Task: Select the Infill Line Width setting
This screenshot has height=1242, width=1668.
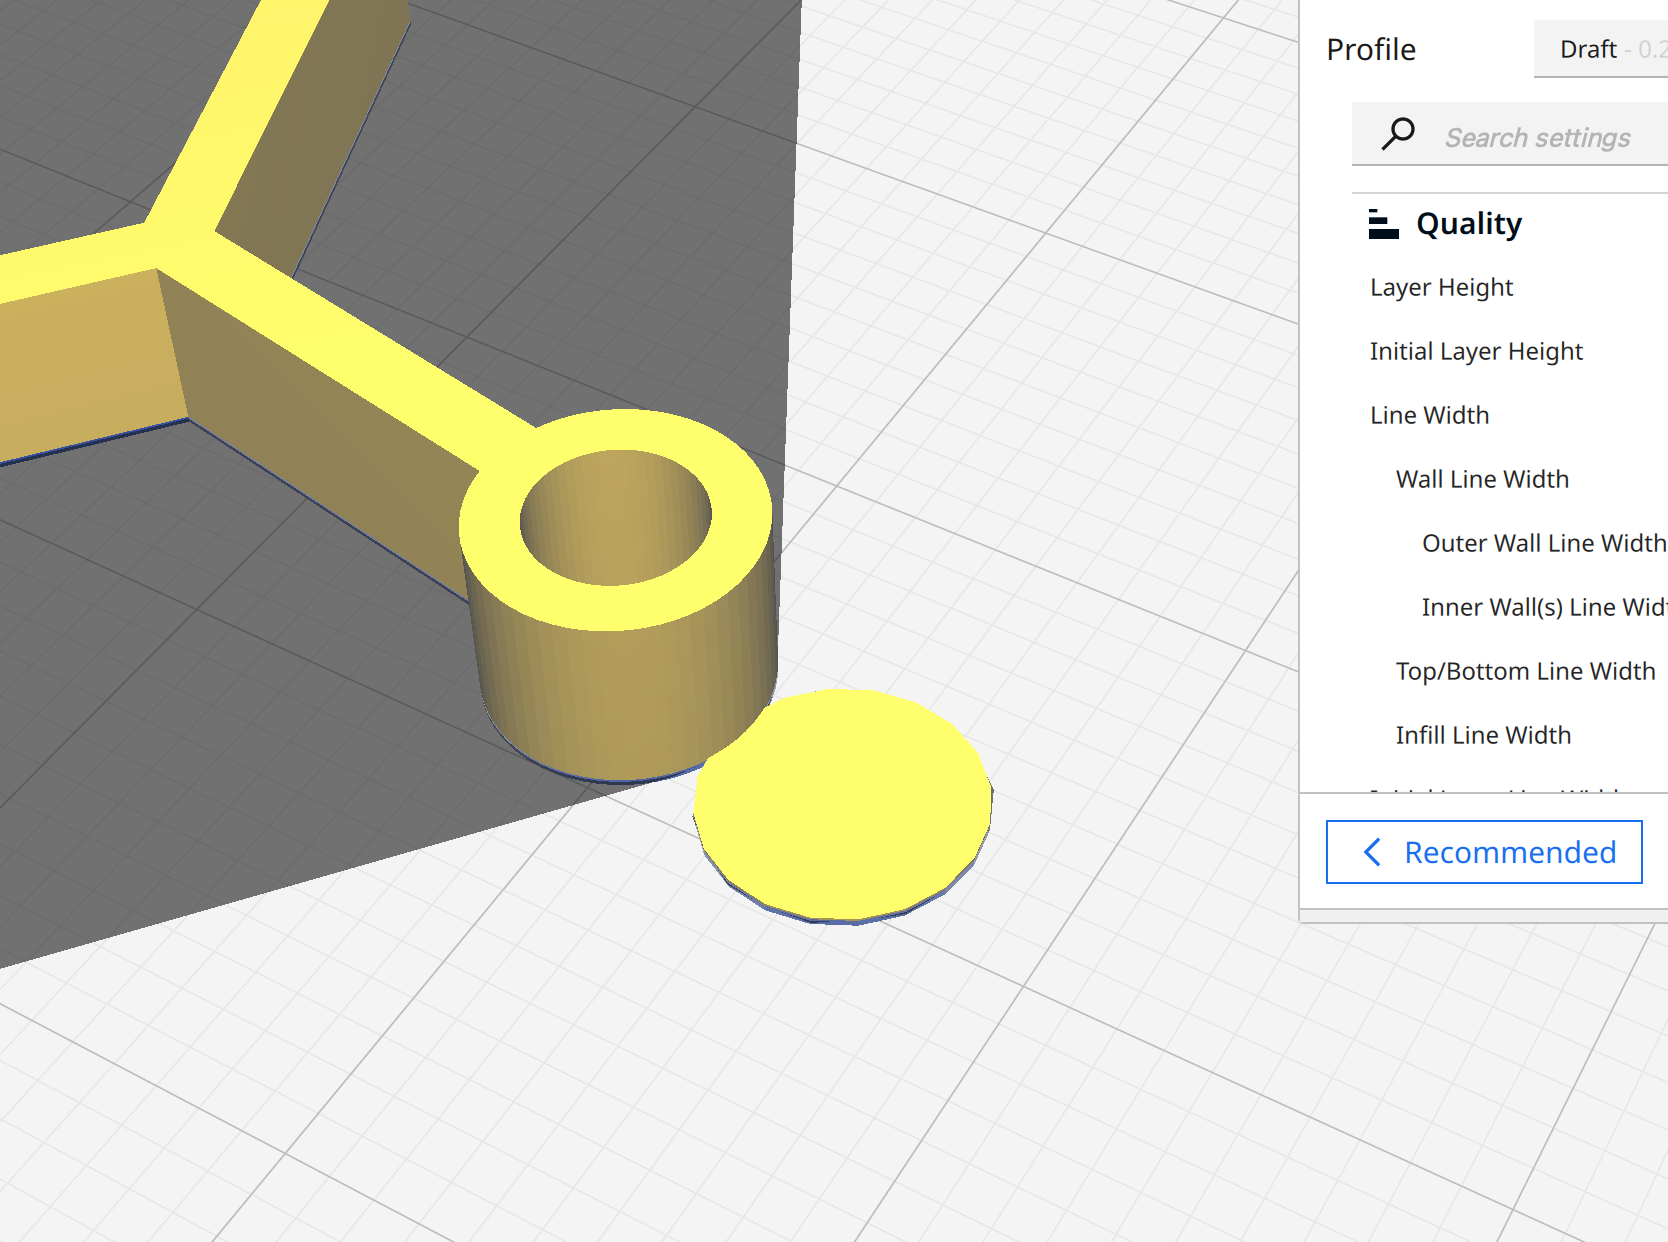Action: click(1483, 735)
